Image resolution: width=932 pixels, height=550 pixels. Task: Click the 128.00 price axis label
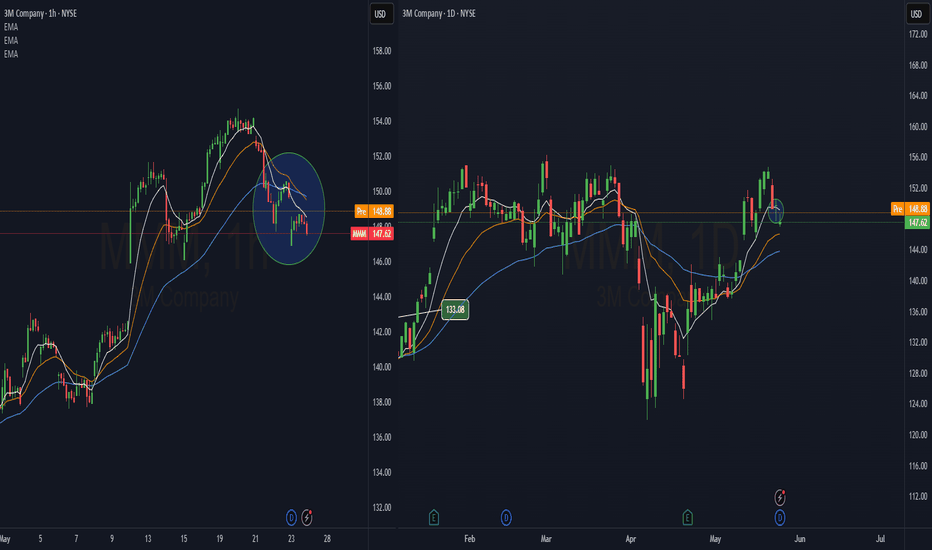pyautogui.click(x=918, y=373)
